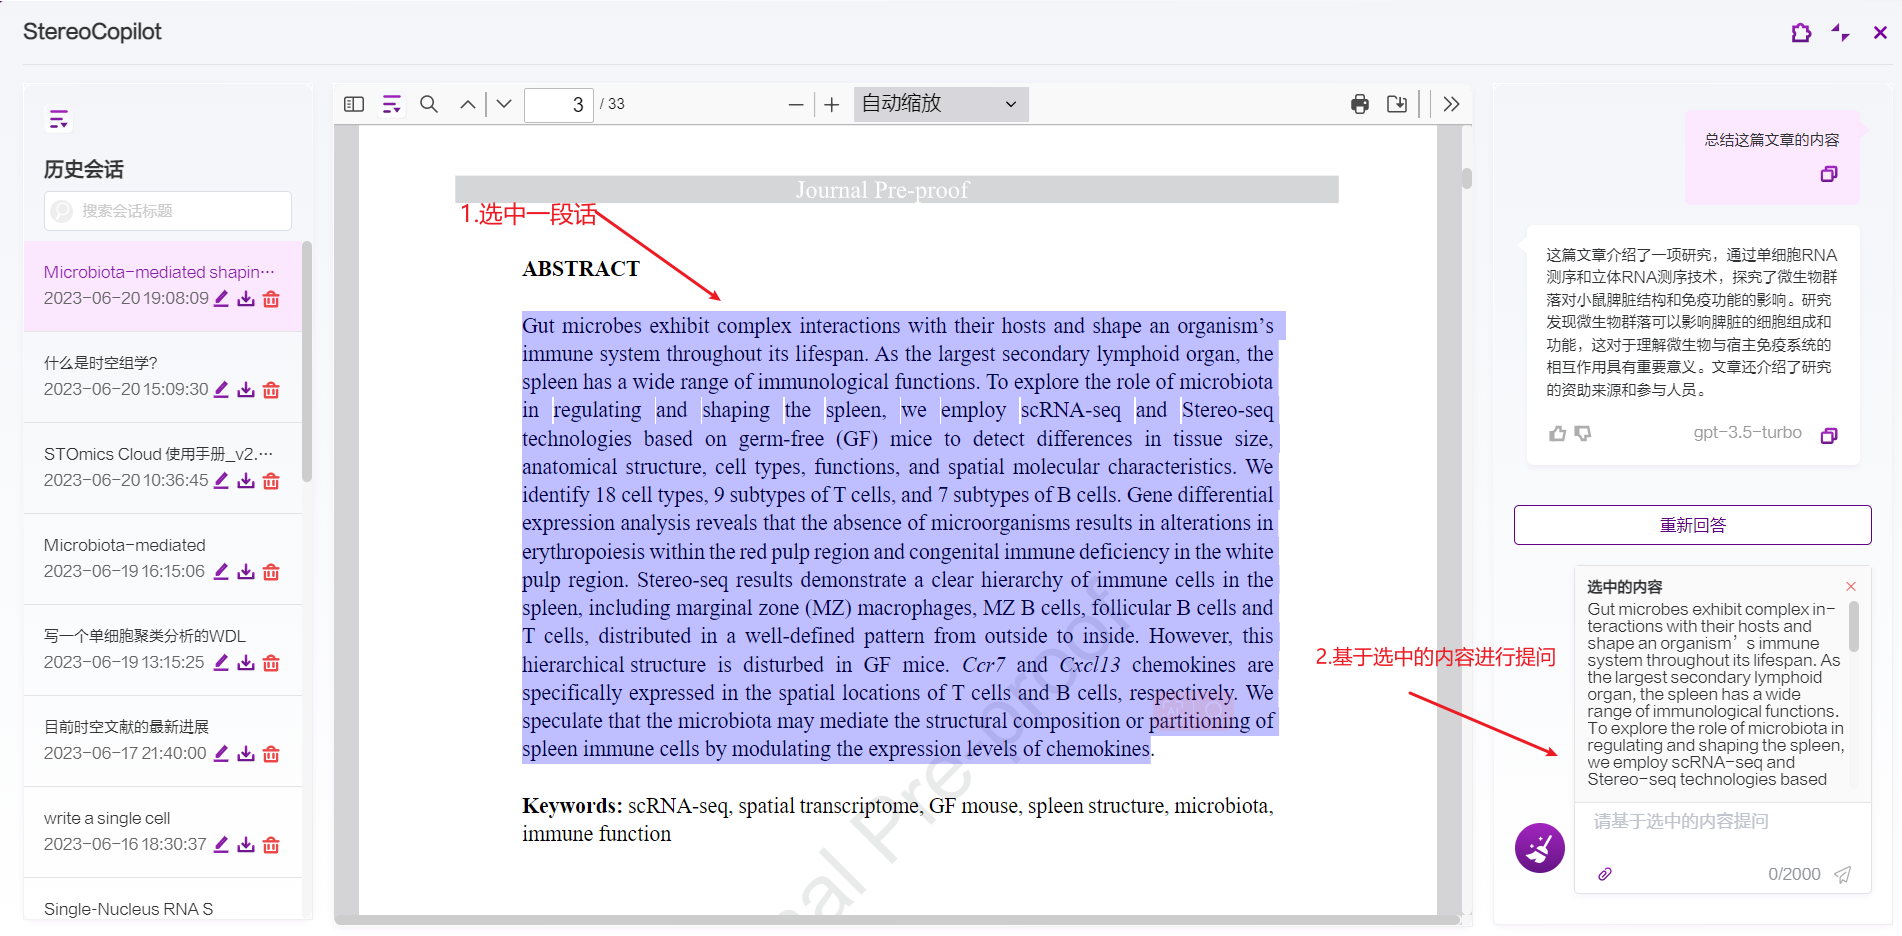Print the PDF document
This screenshot has width=1902, height=936.
coord(1360,104)
